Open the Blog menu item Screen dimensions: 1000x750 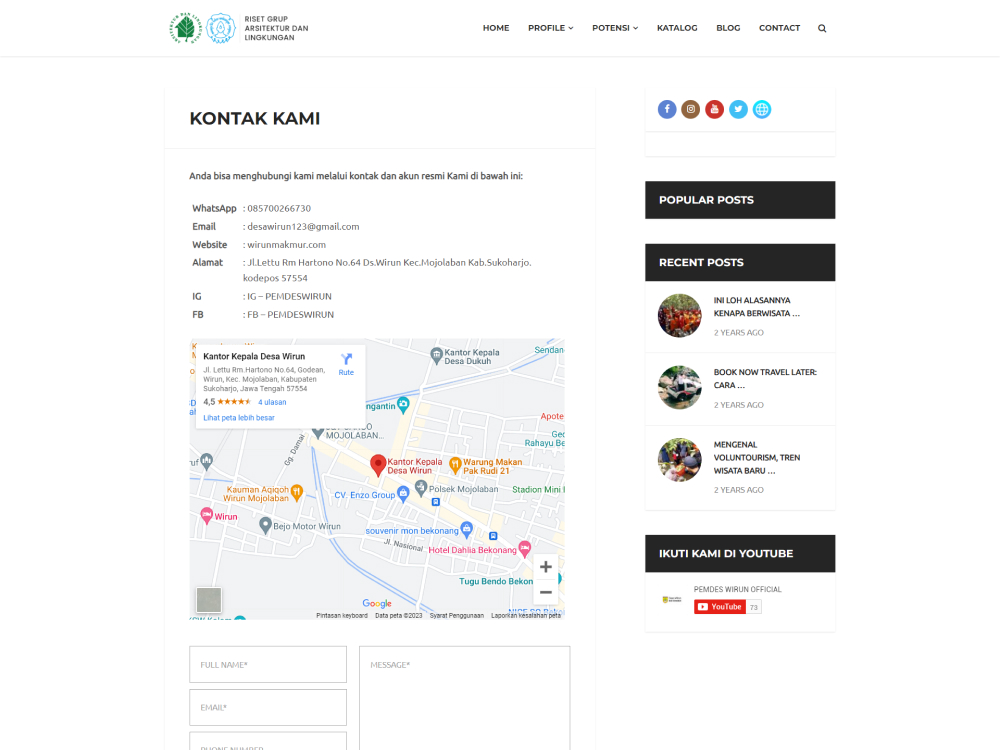728,28
